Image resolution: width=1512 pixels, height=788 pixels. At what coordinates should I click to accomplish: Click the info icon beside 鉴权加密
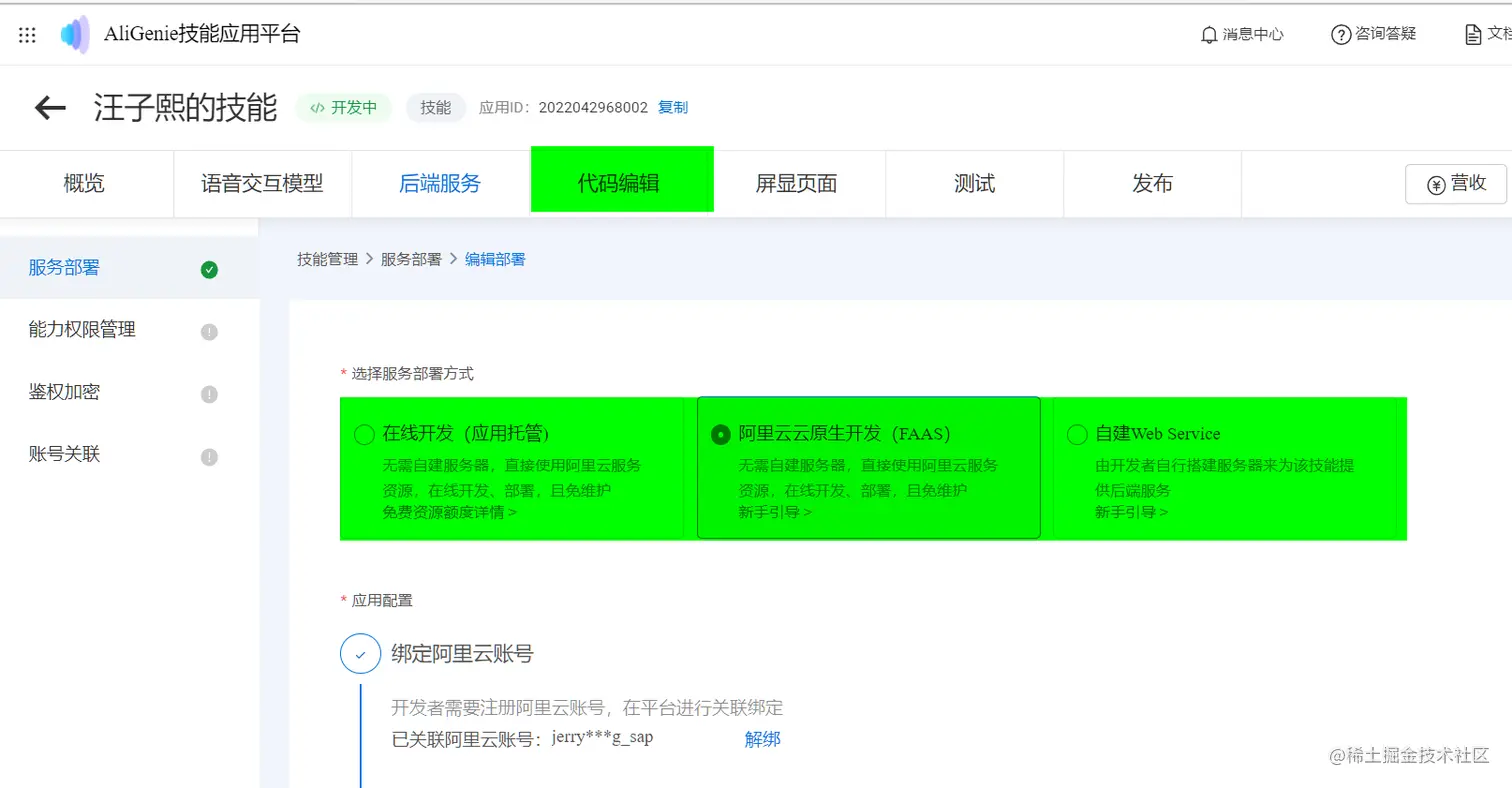[209, 394]
